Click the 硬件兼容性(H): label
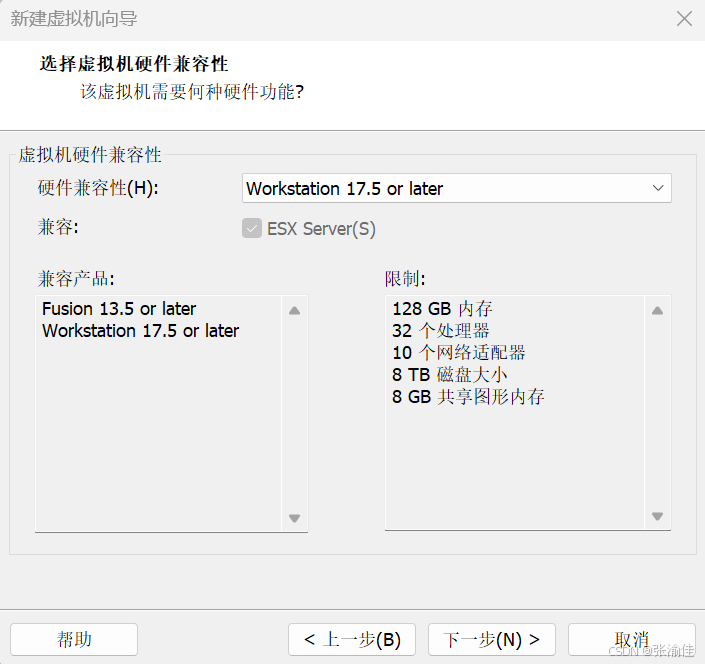 click(x=98, y=188)
